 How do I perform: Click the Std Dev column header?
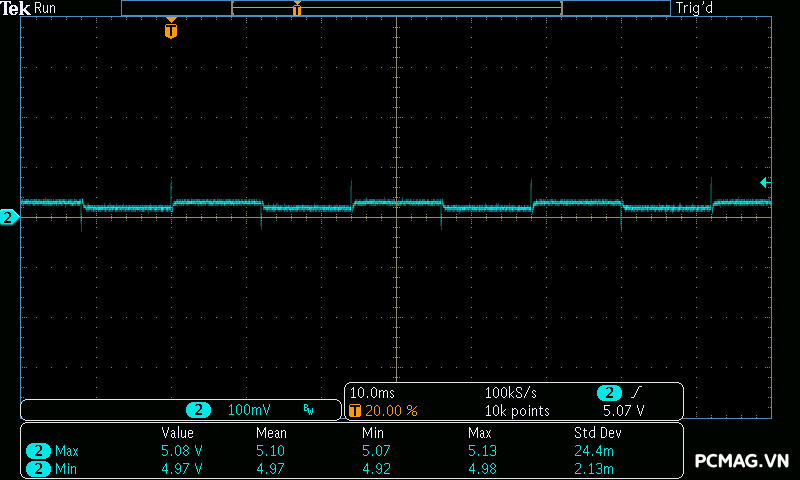tap(596, 433)
